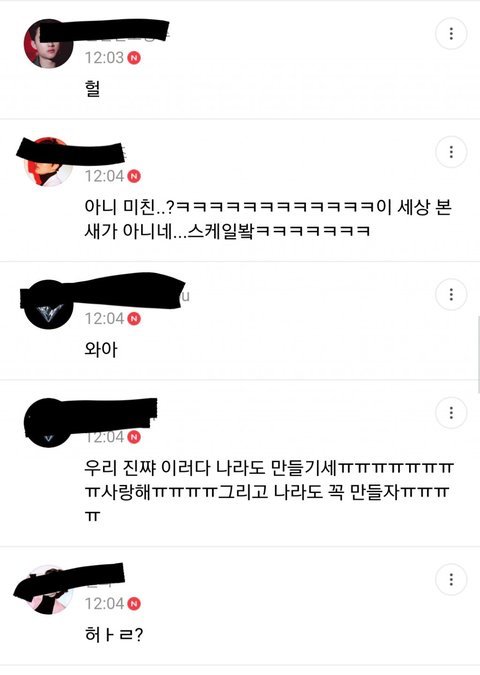Open red profile avatar of 아니 미친 commenter
480x675 pixels.
pyautogui.click(x=48, y=162)
